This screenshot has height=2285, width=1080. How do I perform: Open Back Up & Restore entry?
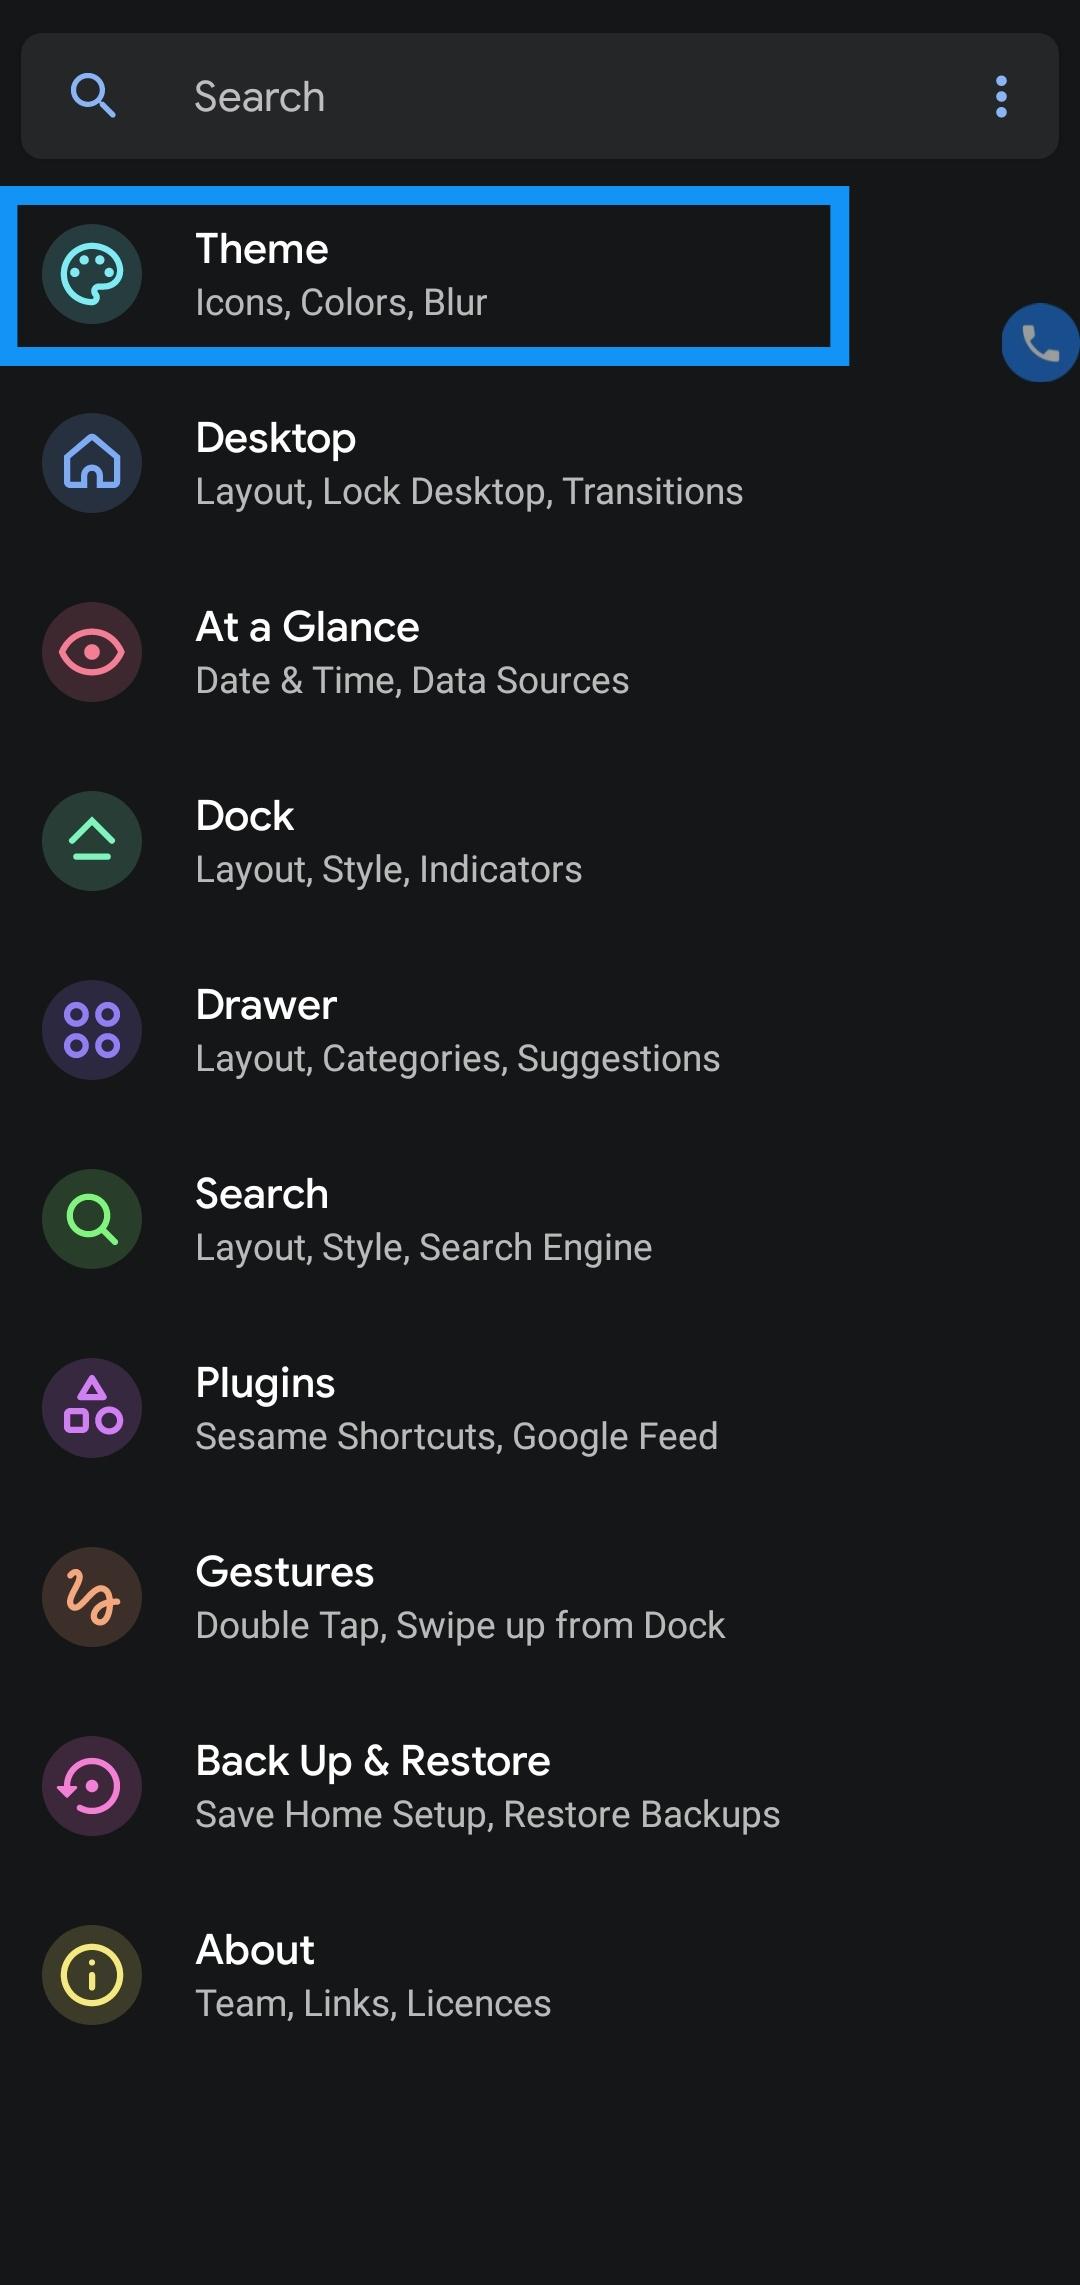(540, 1786)
